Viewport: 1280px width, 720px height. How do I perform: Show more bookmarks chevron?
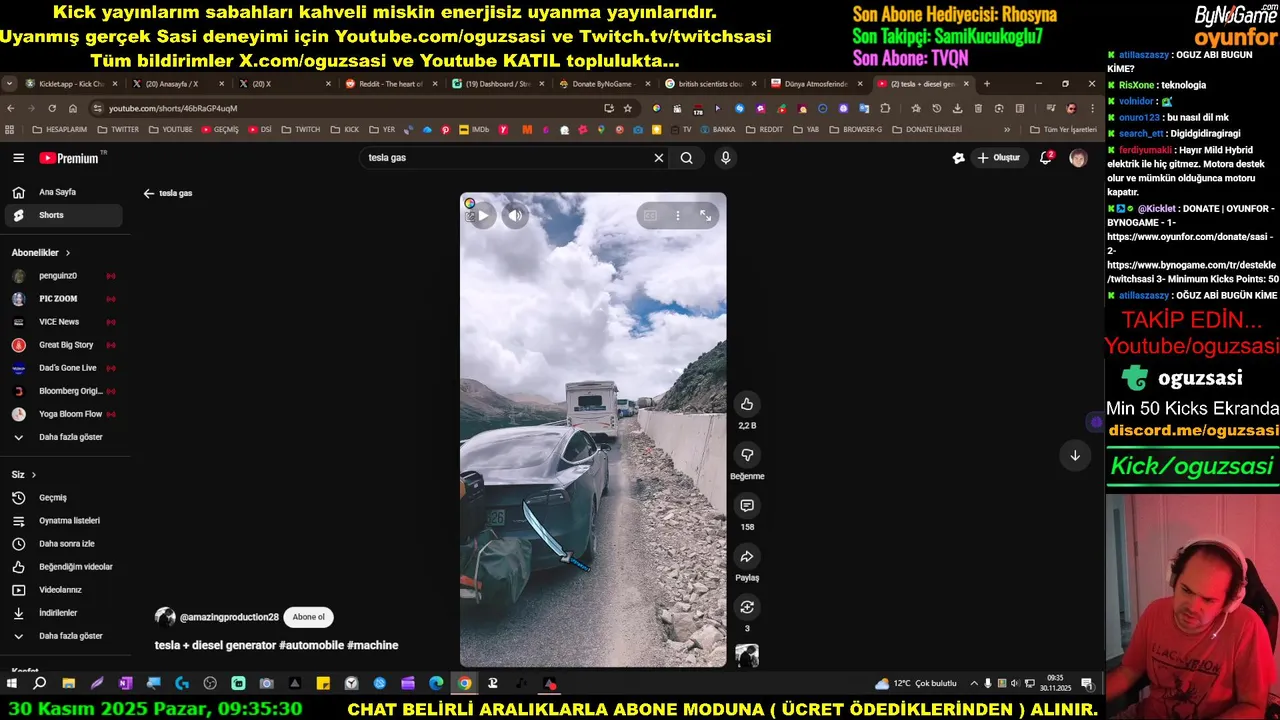(x=1007, y=130)
